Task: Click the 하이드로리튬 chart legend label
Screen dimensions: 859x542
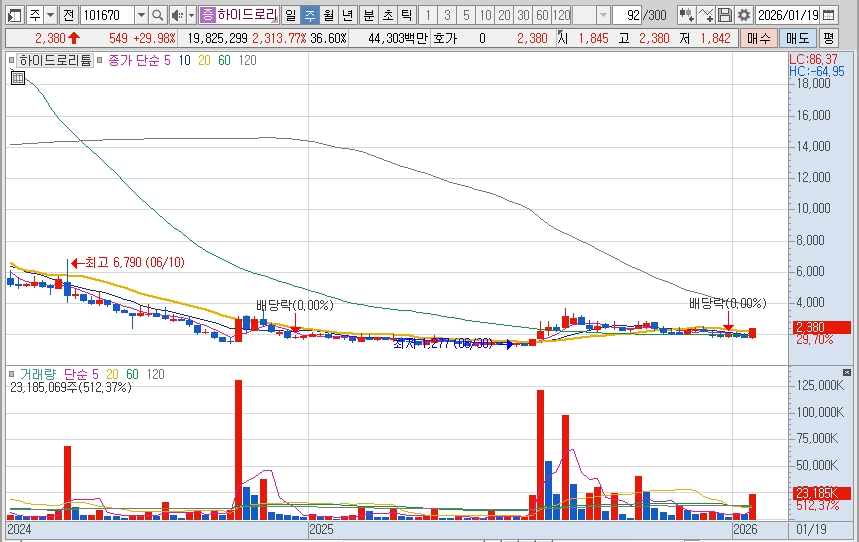Action: pos(55,60)
